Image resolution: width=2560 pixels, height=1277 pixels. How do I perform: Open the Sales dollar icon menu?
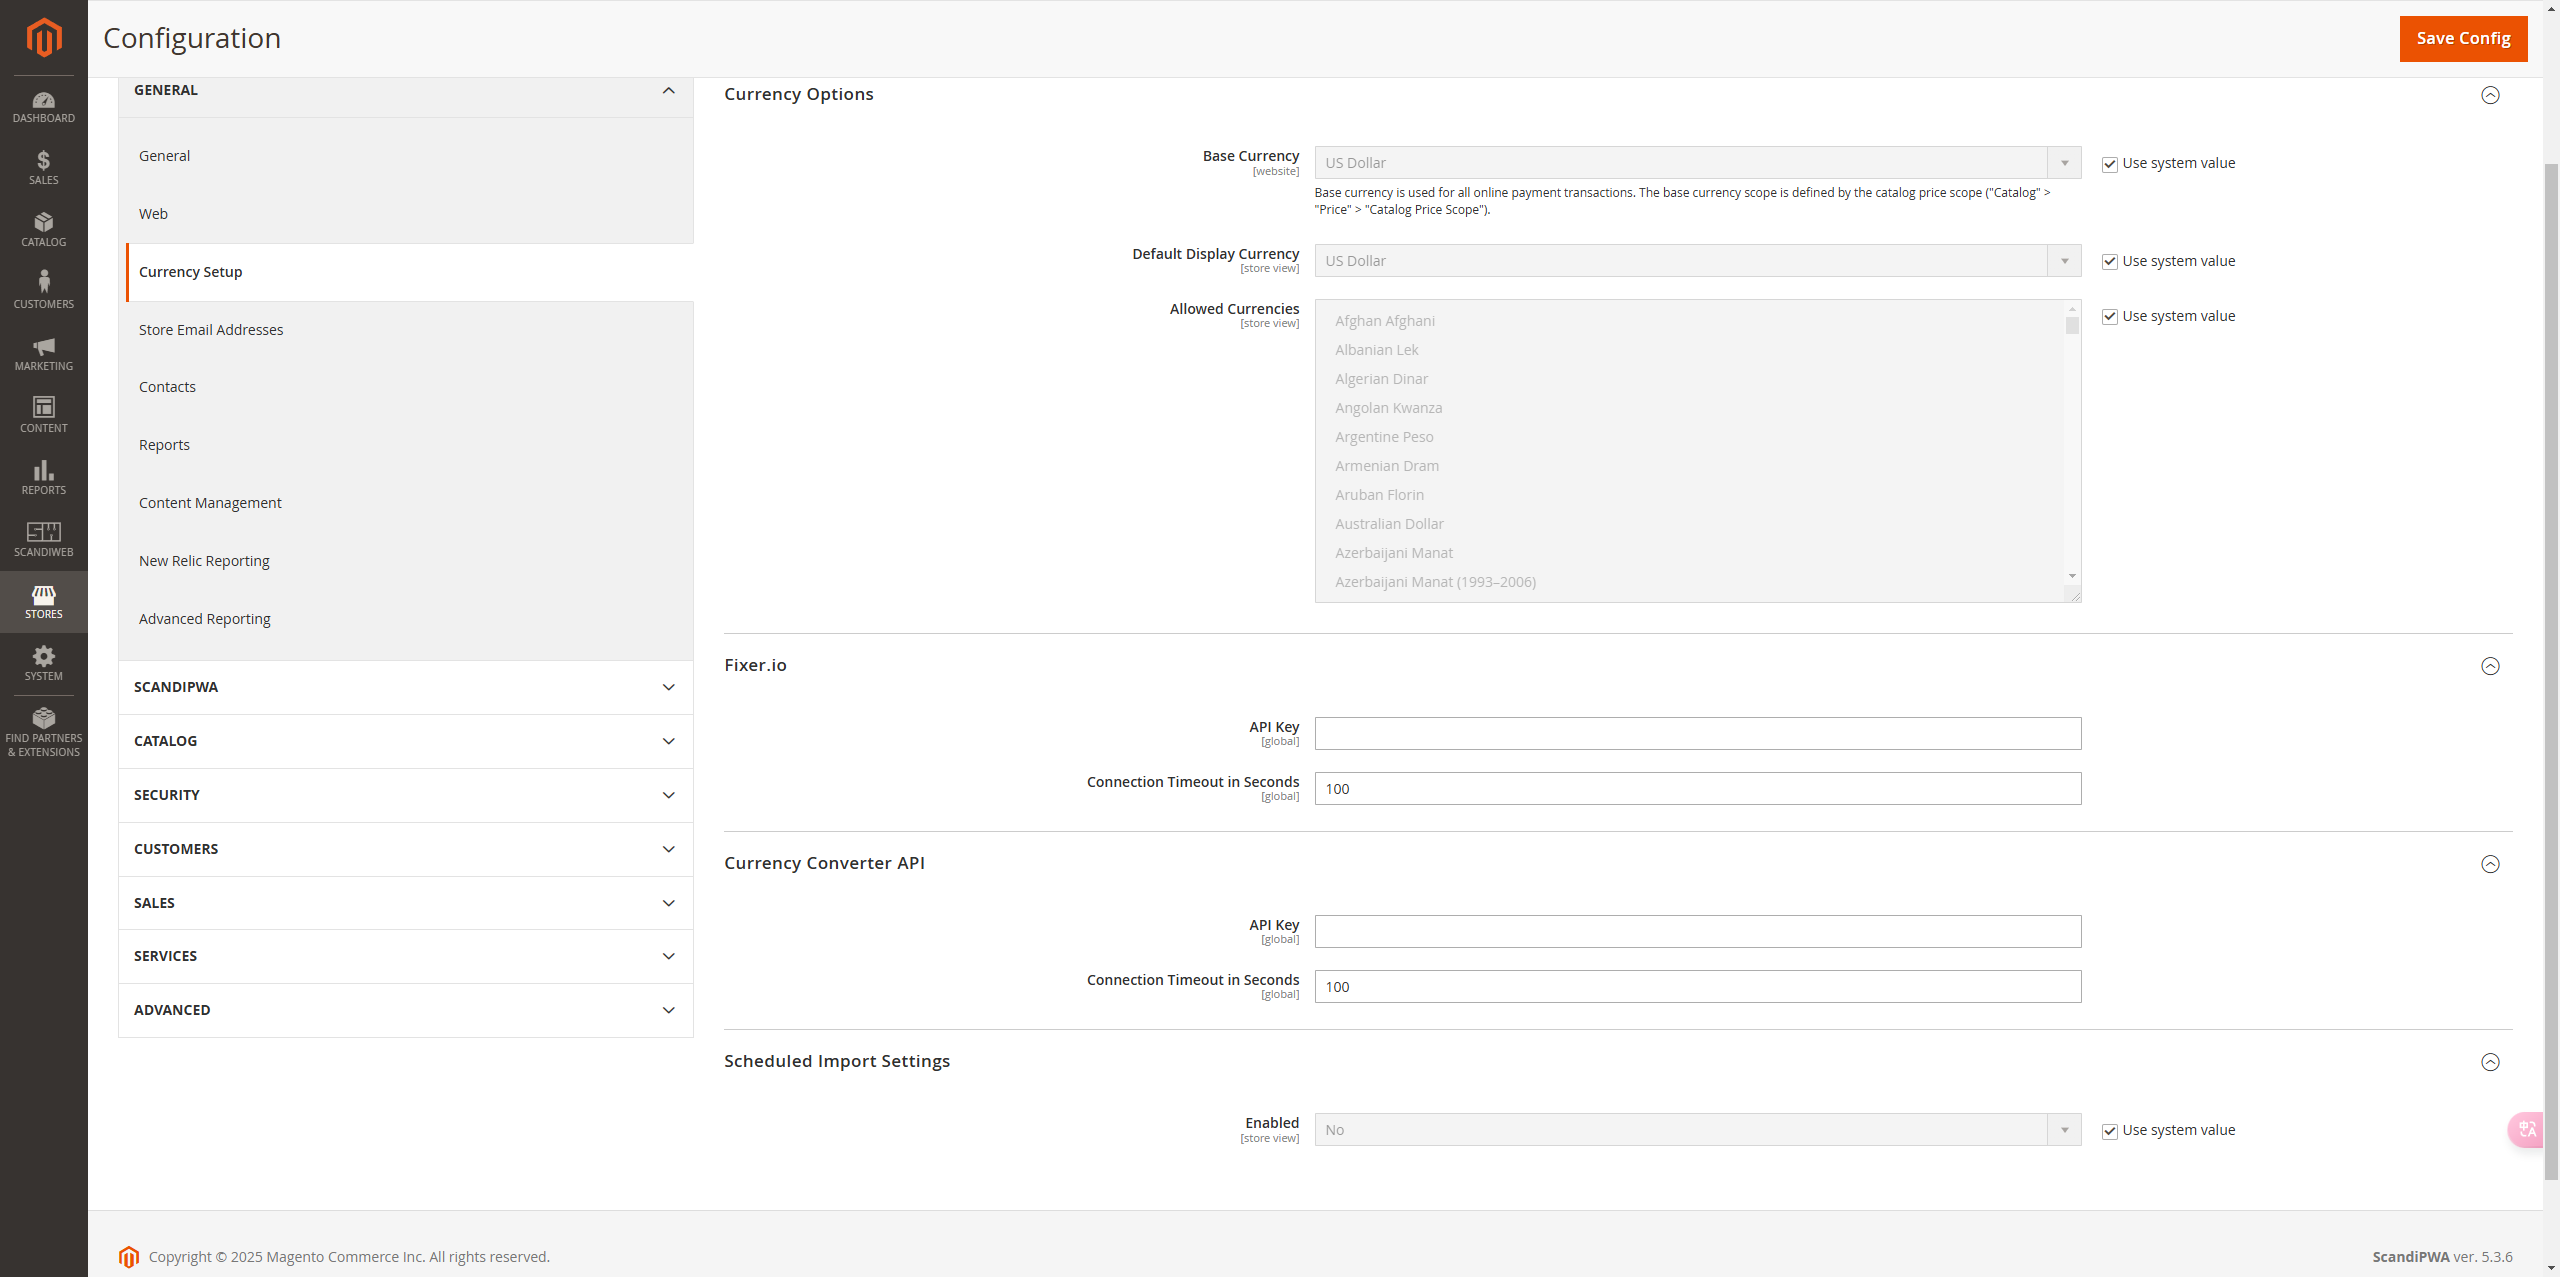[43, 168]
